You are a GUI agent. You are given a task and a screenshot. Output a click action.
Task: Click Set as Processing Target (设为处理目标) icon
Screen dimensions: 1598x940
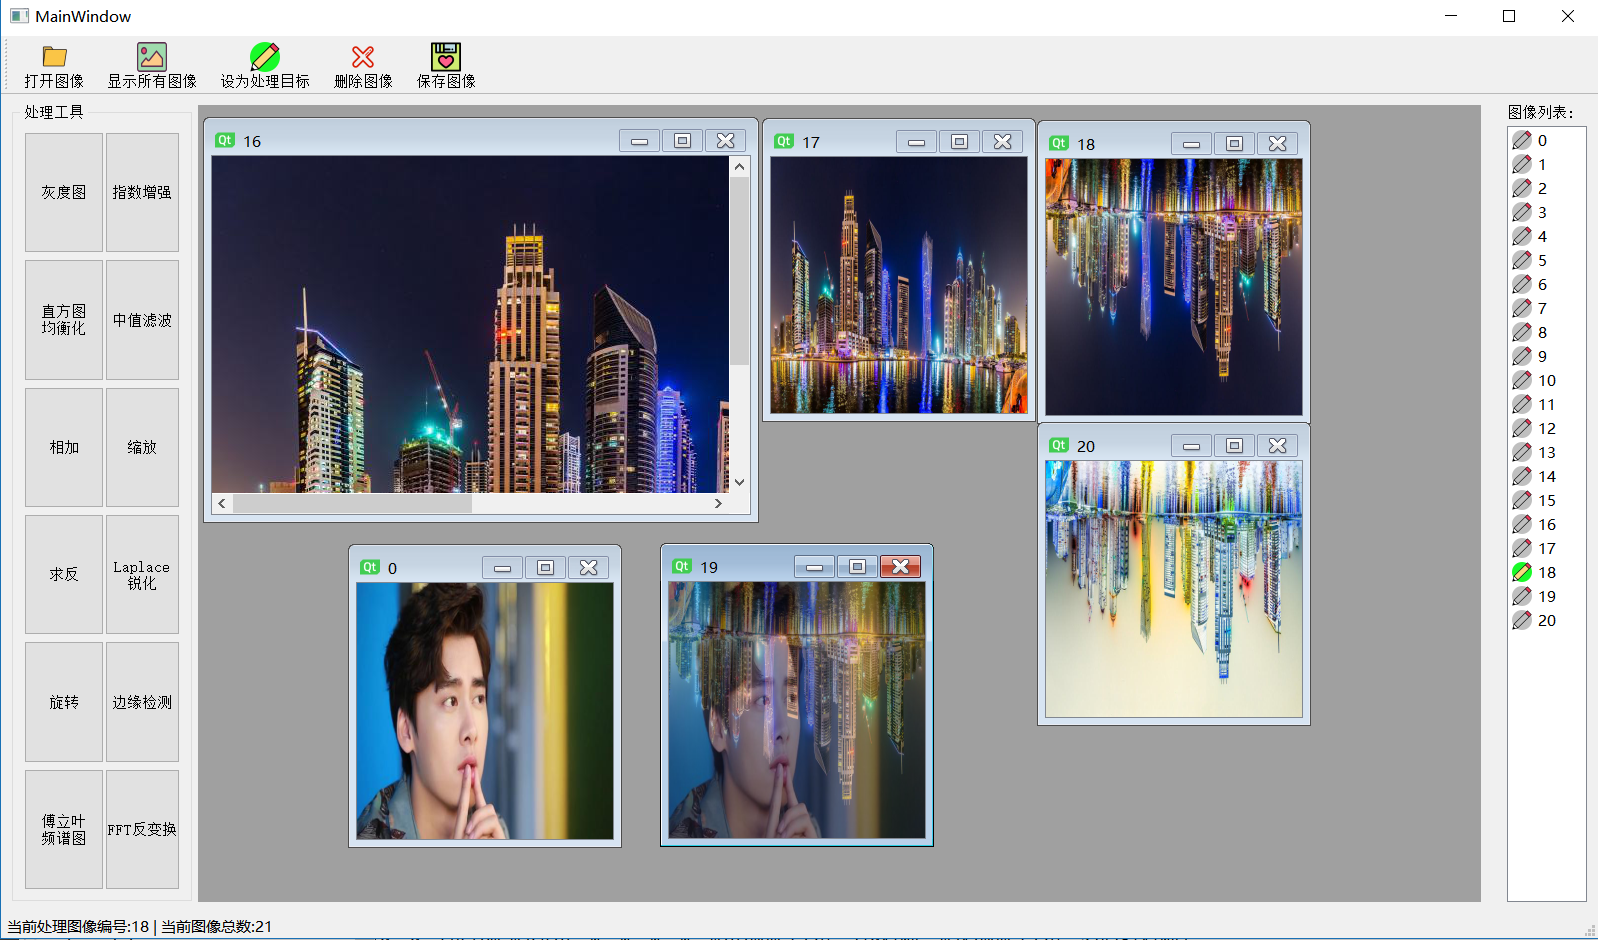[265, 57]
